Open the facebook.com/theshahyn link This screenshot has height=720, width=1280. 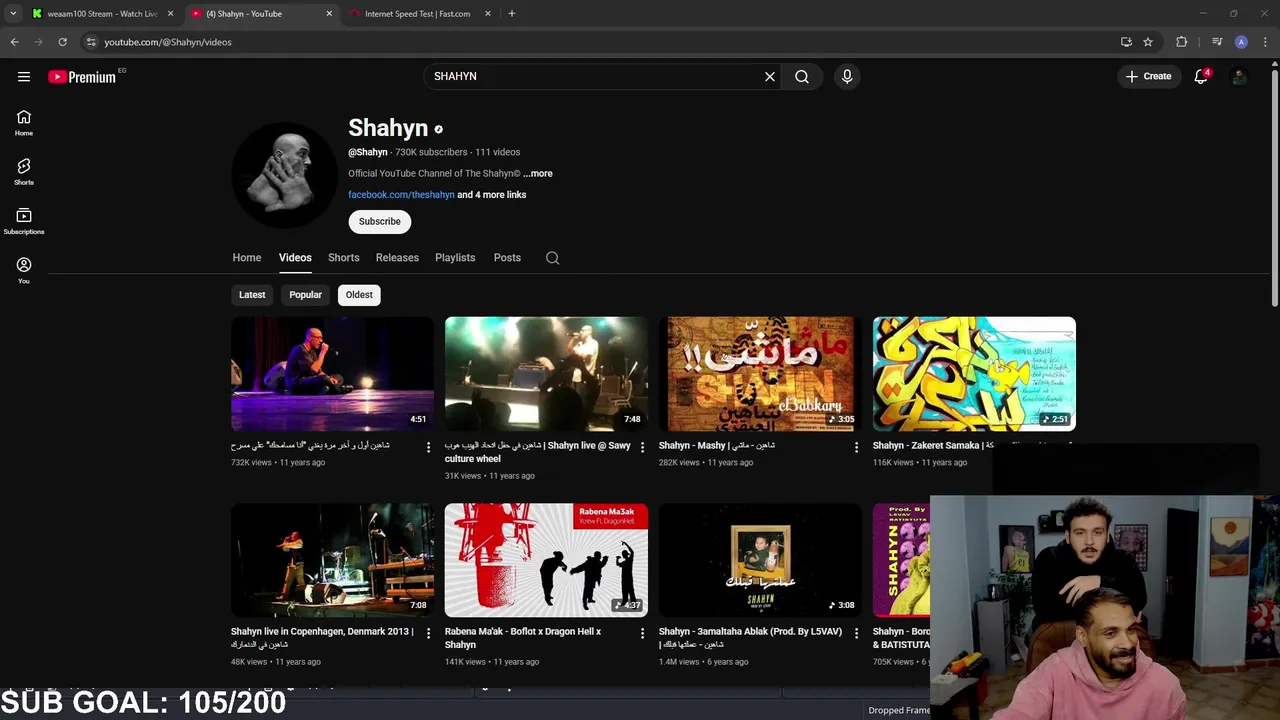401,195
